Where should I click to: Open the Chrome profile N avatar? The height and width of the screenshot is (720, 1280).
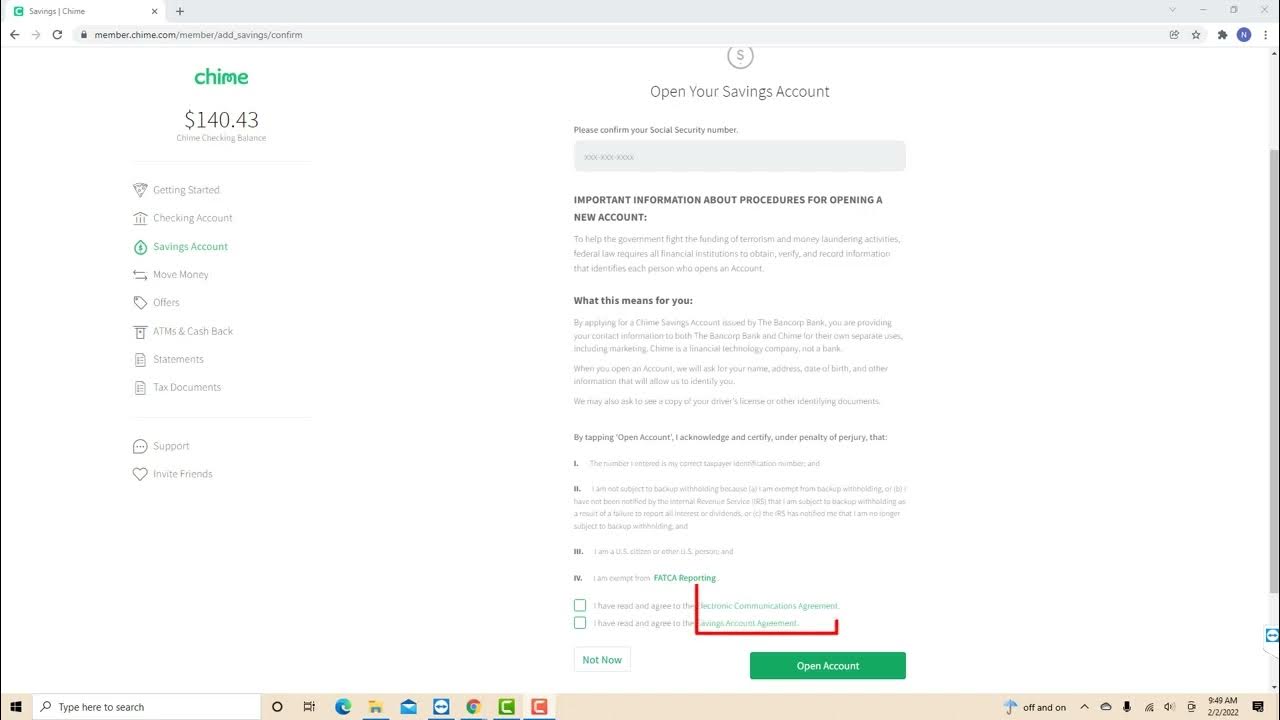[x=1244, y=34]
